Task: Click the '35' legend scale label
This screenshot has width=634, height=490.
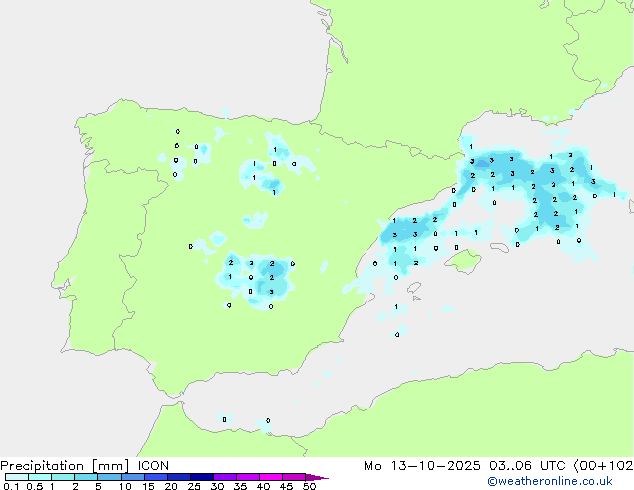Action: click(241, 486)
